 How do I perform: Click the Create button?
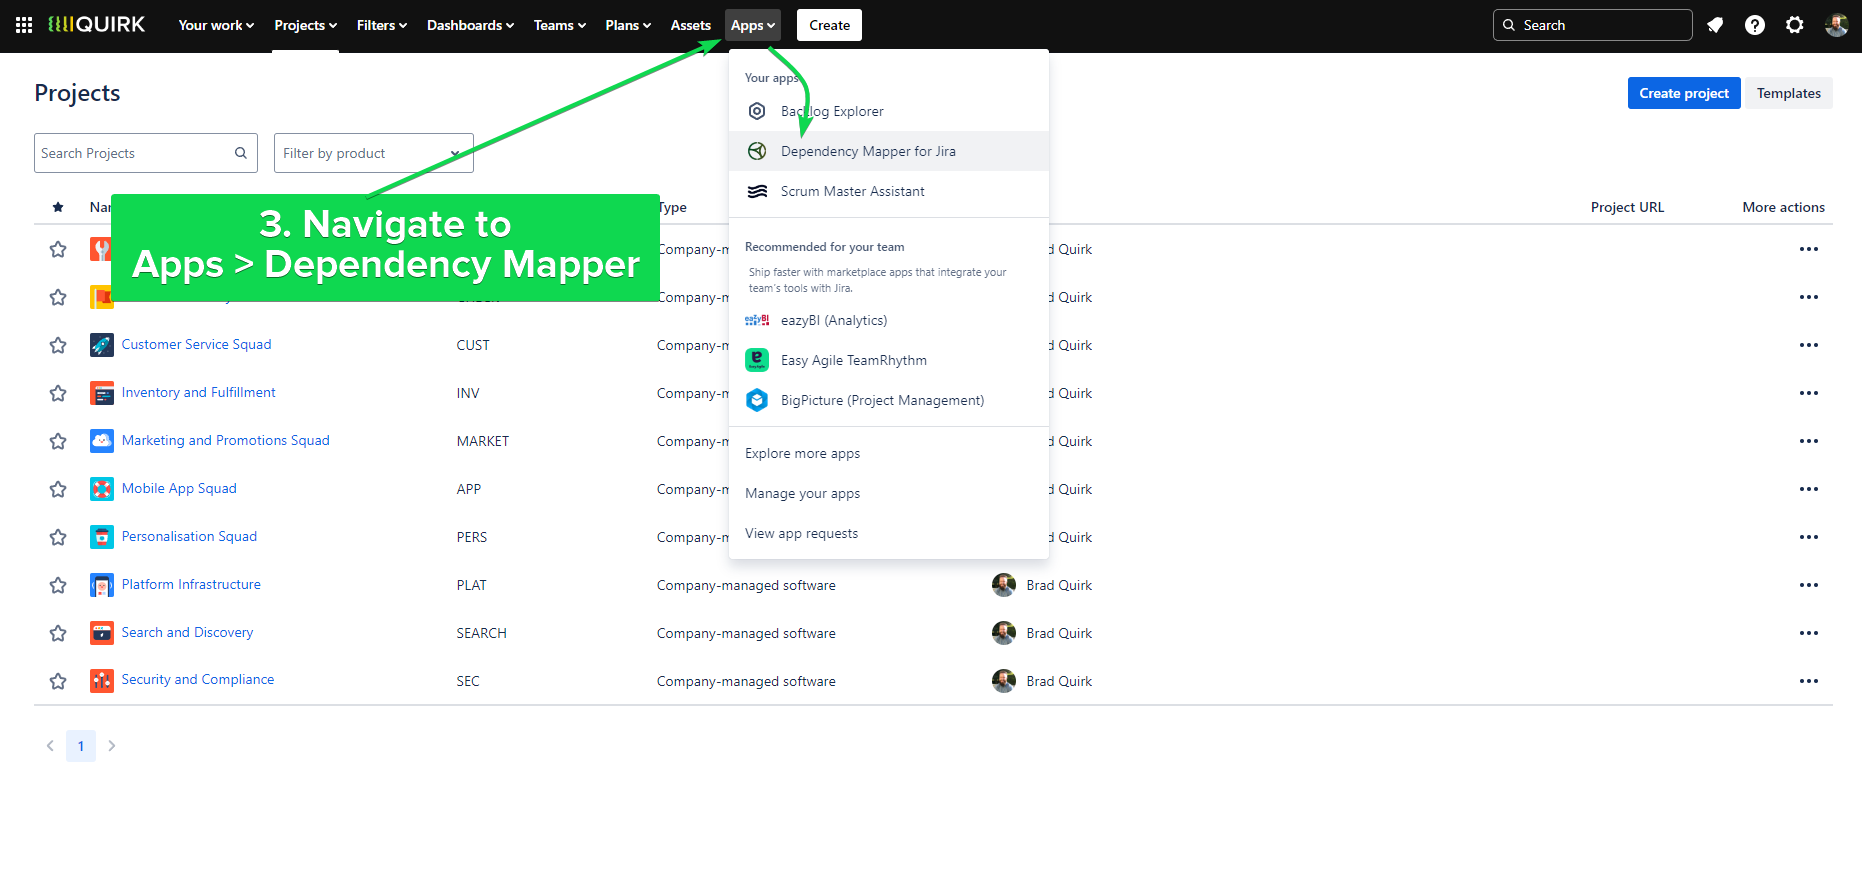click(x=829, y=25)
